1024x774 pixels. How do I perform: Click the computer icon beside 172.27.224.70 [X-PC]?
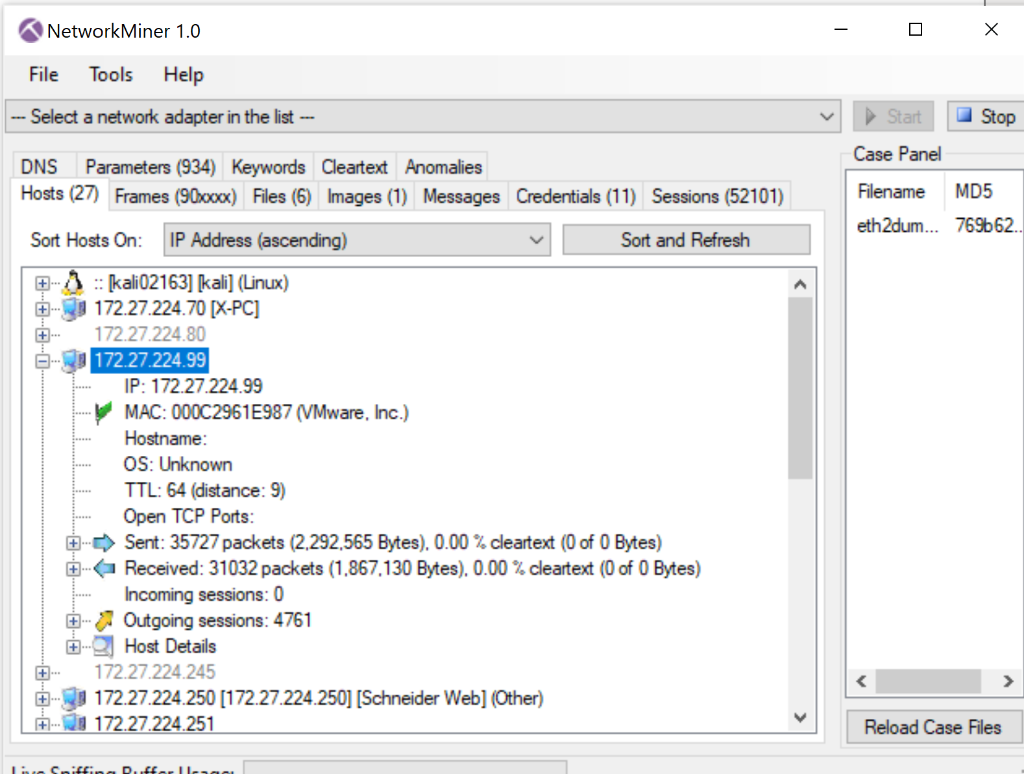point(73,308)
